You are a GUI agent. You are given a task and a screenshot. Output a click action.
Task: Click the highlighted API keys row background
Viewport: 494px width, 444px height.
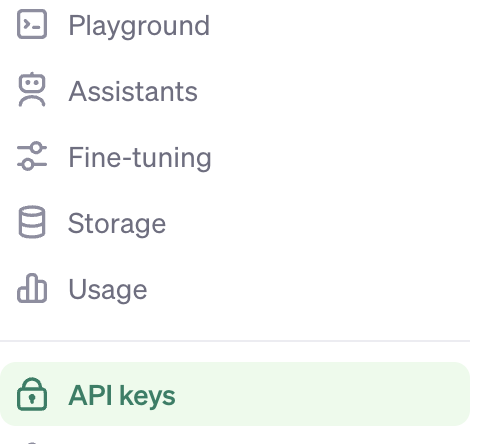pyautogui.click(x=235, y=394)
